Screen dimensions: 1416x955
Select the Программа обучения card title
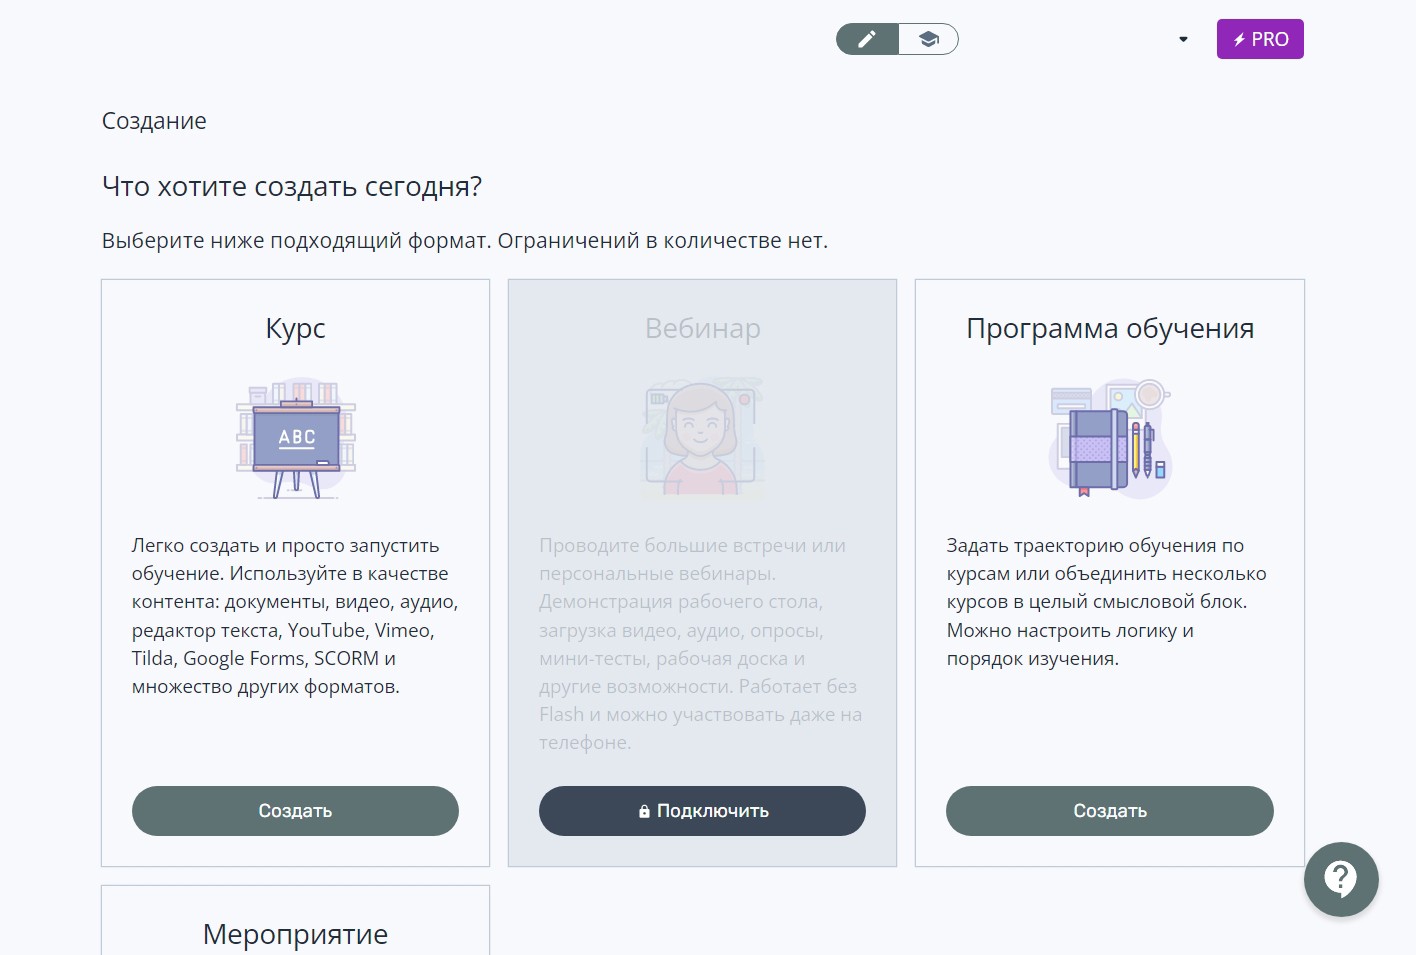[x=1110, y=328]
